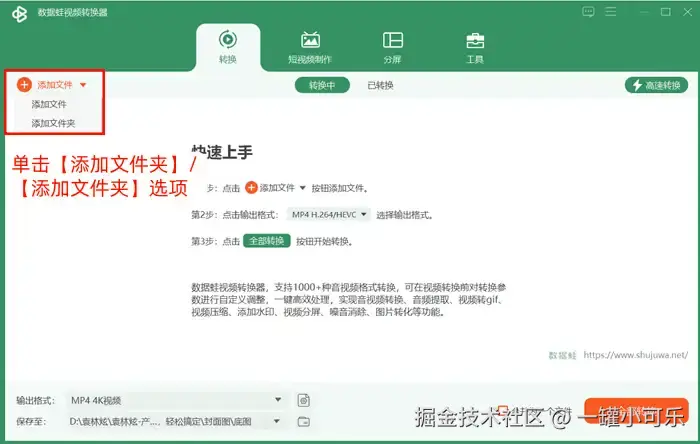This screenshot has width=700, height=444.
Task: Open the 分屏 tab
Action: click(x=392, y=47)
